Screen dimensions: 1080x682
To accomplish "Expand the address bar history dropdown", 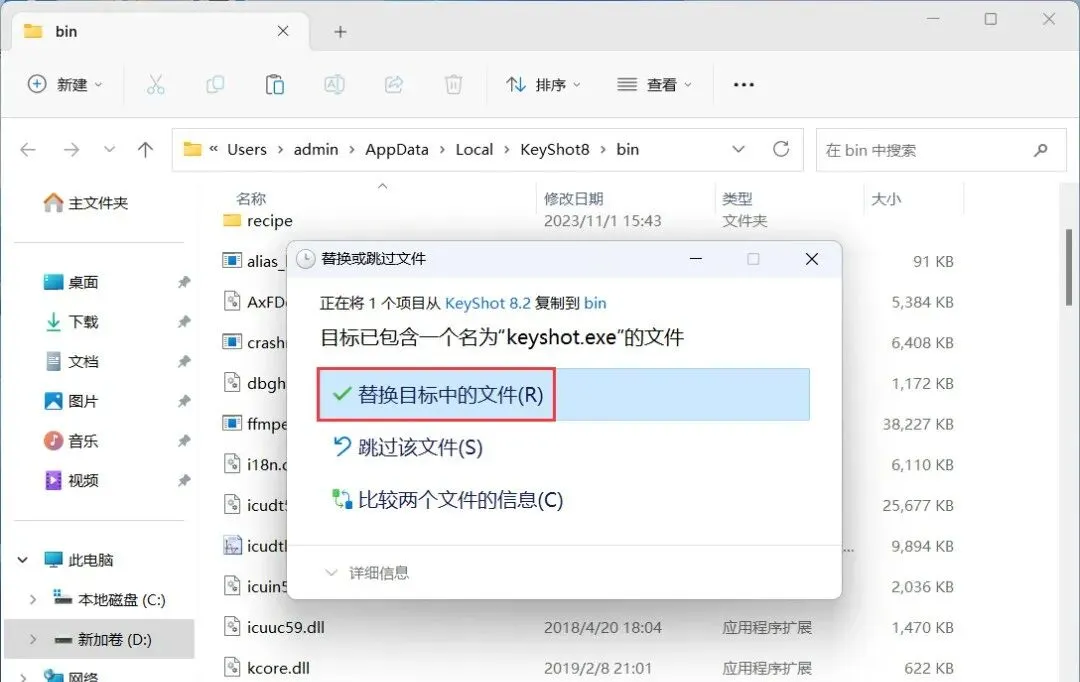I will point(738,149).
